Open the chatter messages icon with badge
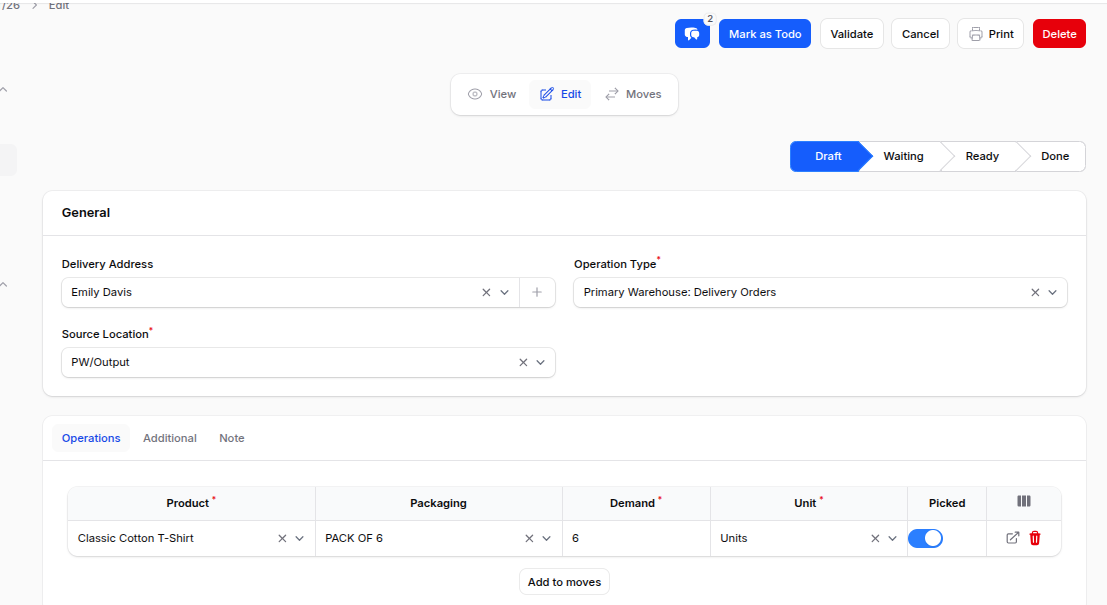1107x605 pixels. pos(692,33)
